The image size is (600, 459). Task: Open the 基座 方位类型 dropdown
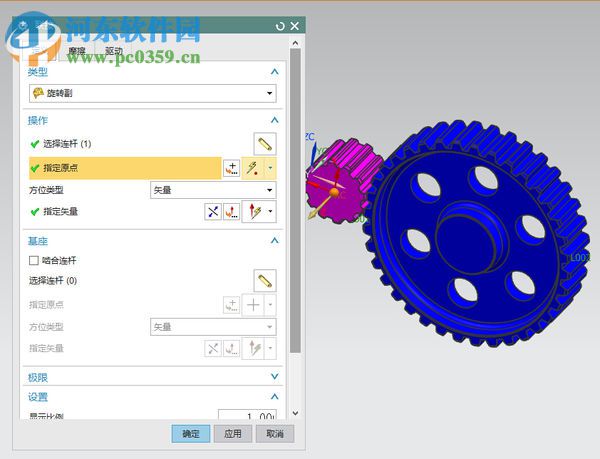213,327
